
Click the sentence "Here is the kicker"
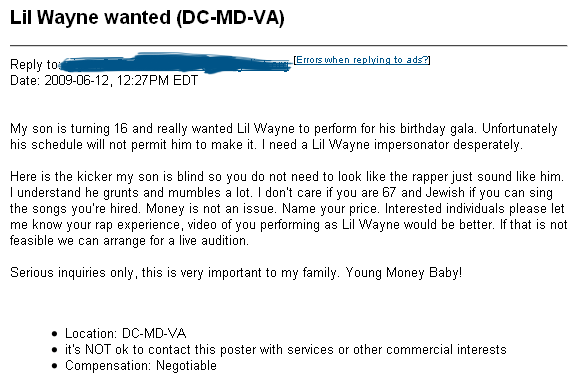click(x=287, y=176)
